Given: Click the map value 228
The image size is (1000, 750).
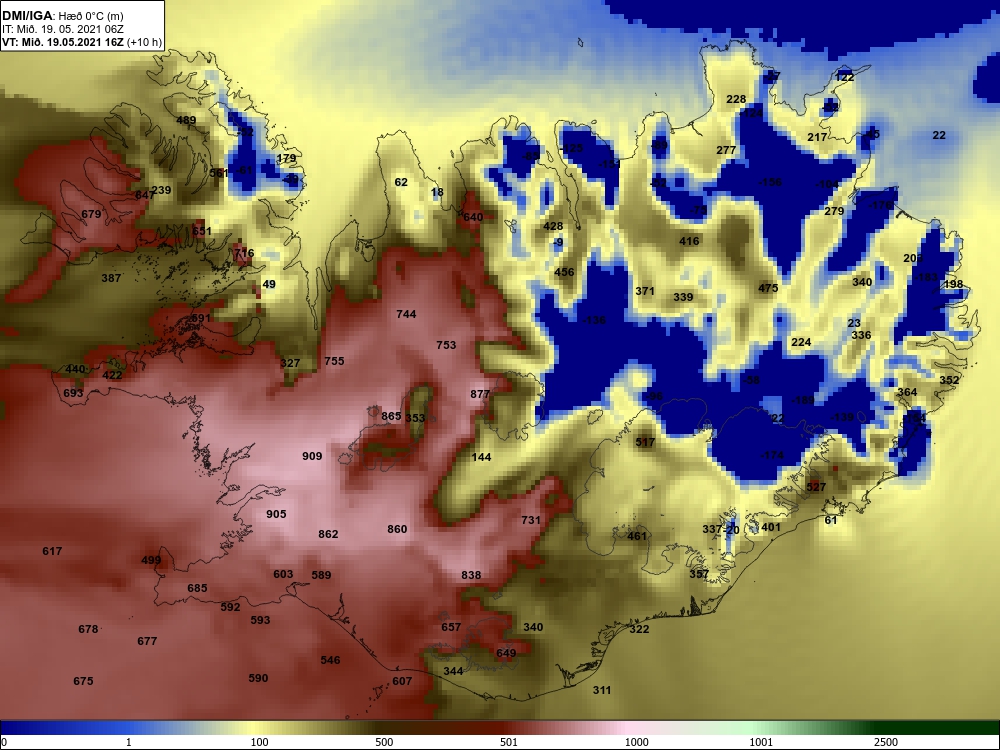Looking at the screenshot, I should pos(736,99).
